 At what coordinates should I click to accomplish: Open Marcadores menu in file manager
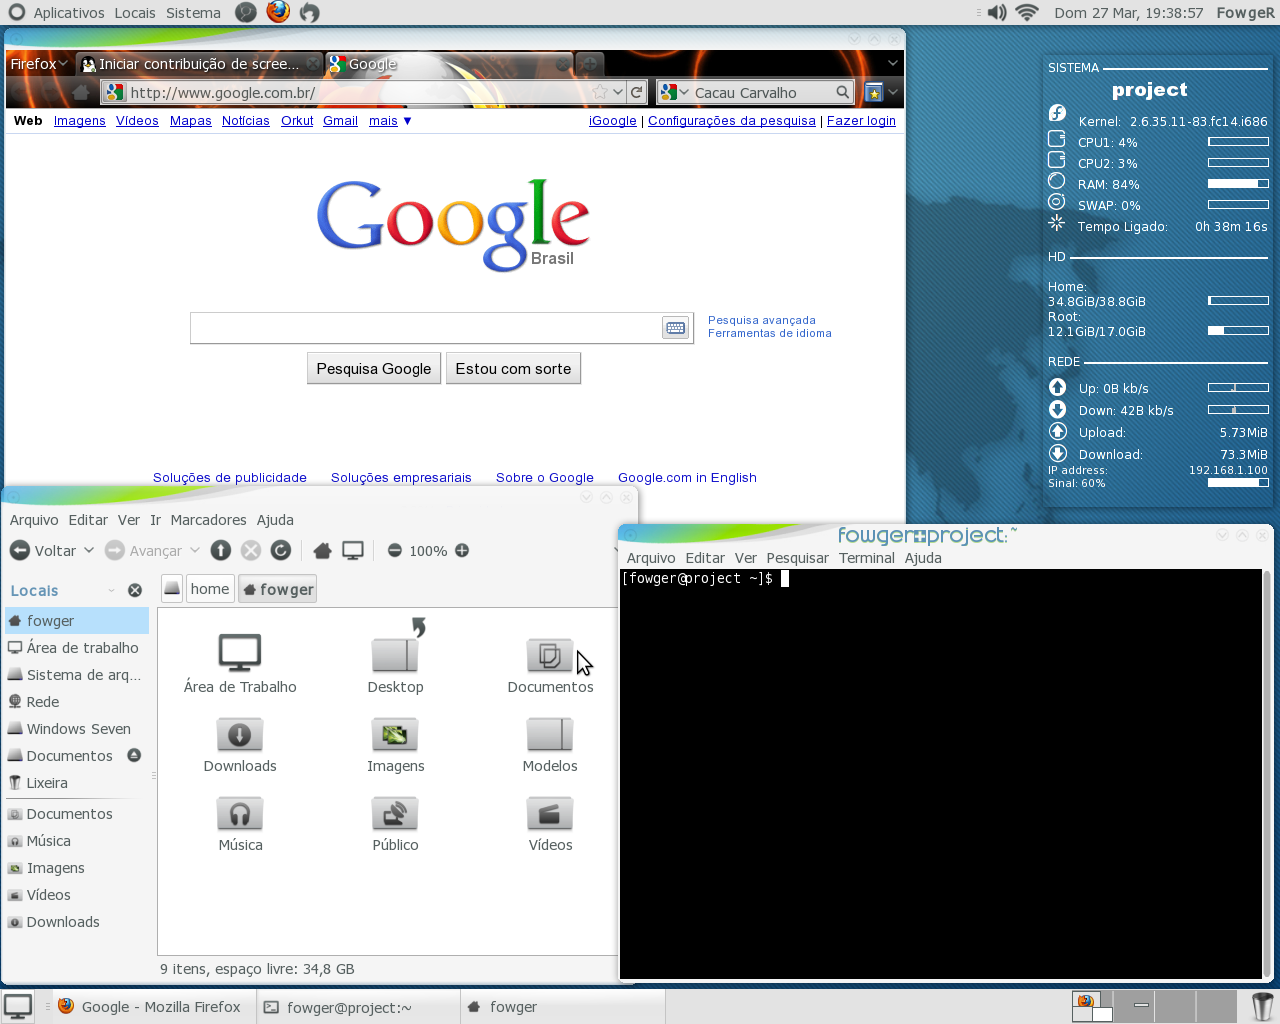[x=208, y=520]
